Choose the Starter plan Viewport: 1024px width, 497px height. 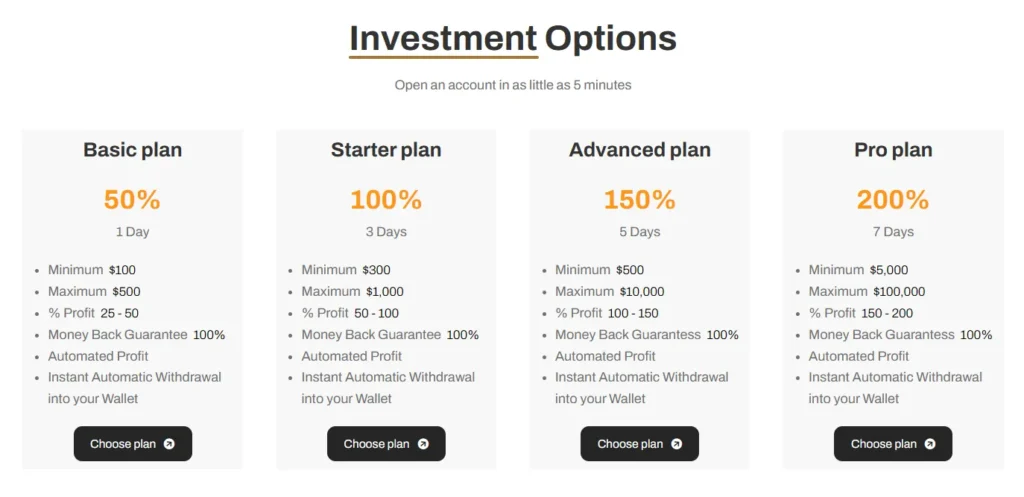(385, 444)
